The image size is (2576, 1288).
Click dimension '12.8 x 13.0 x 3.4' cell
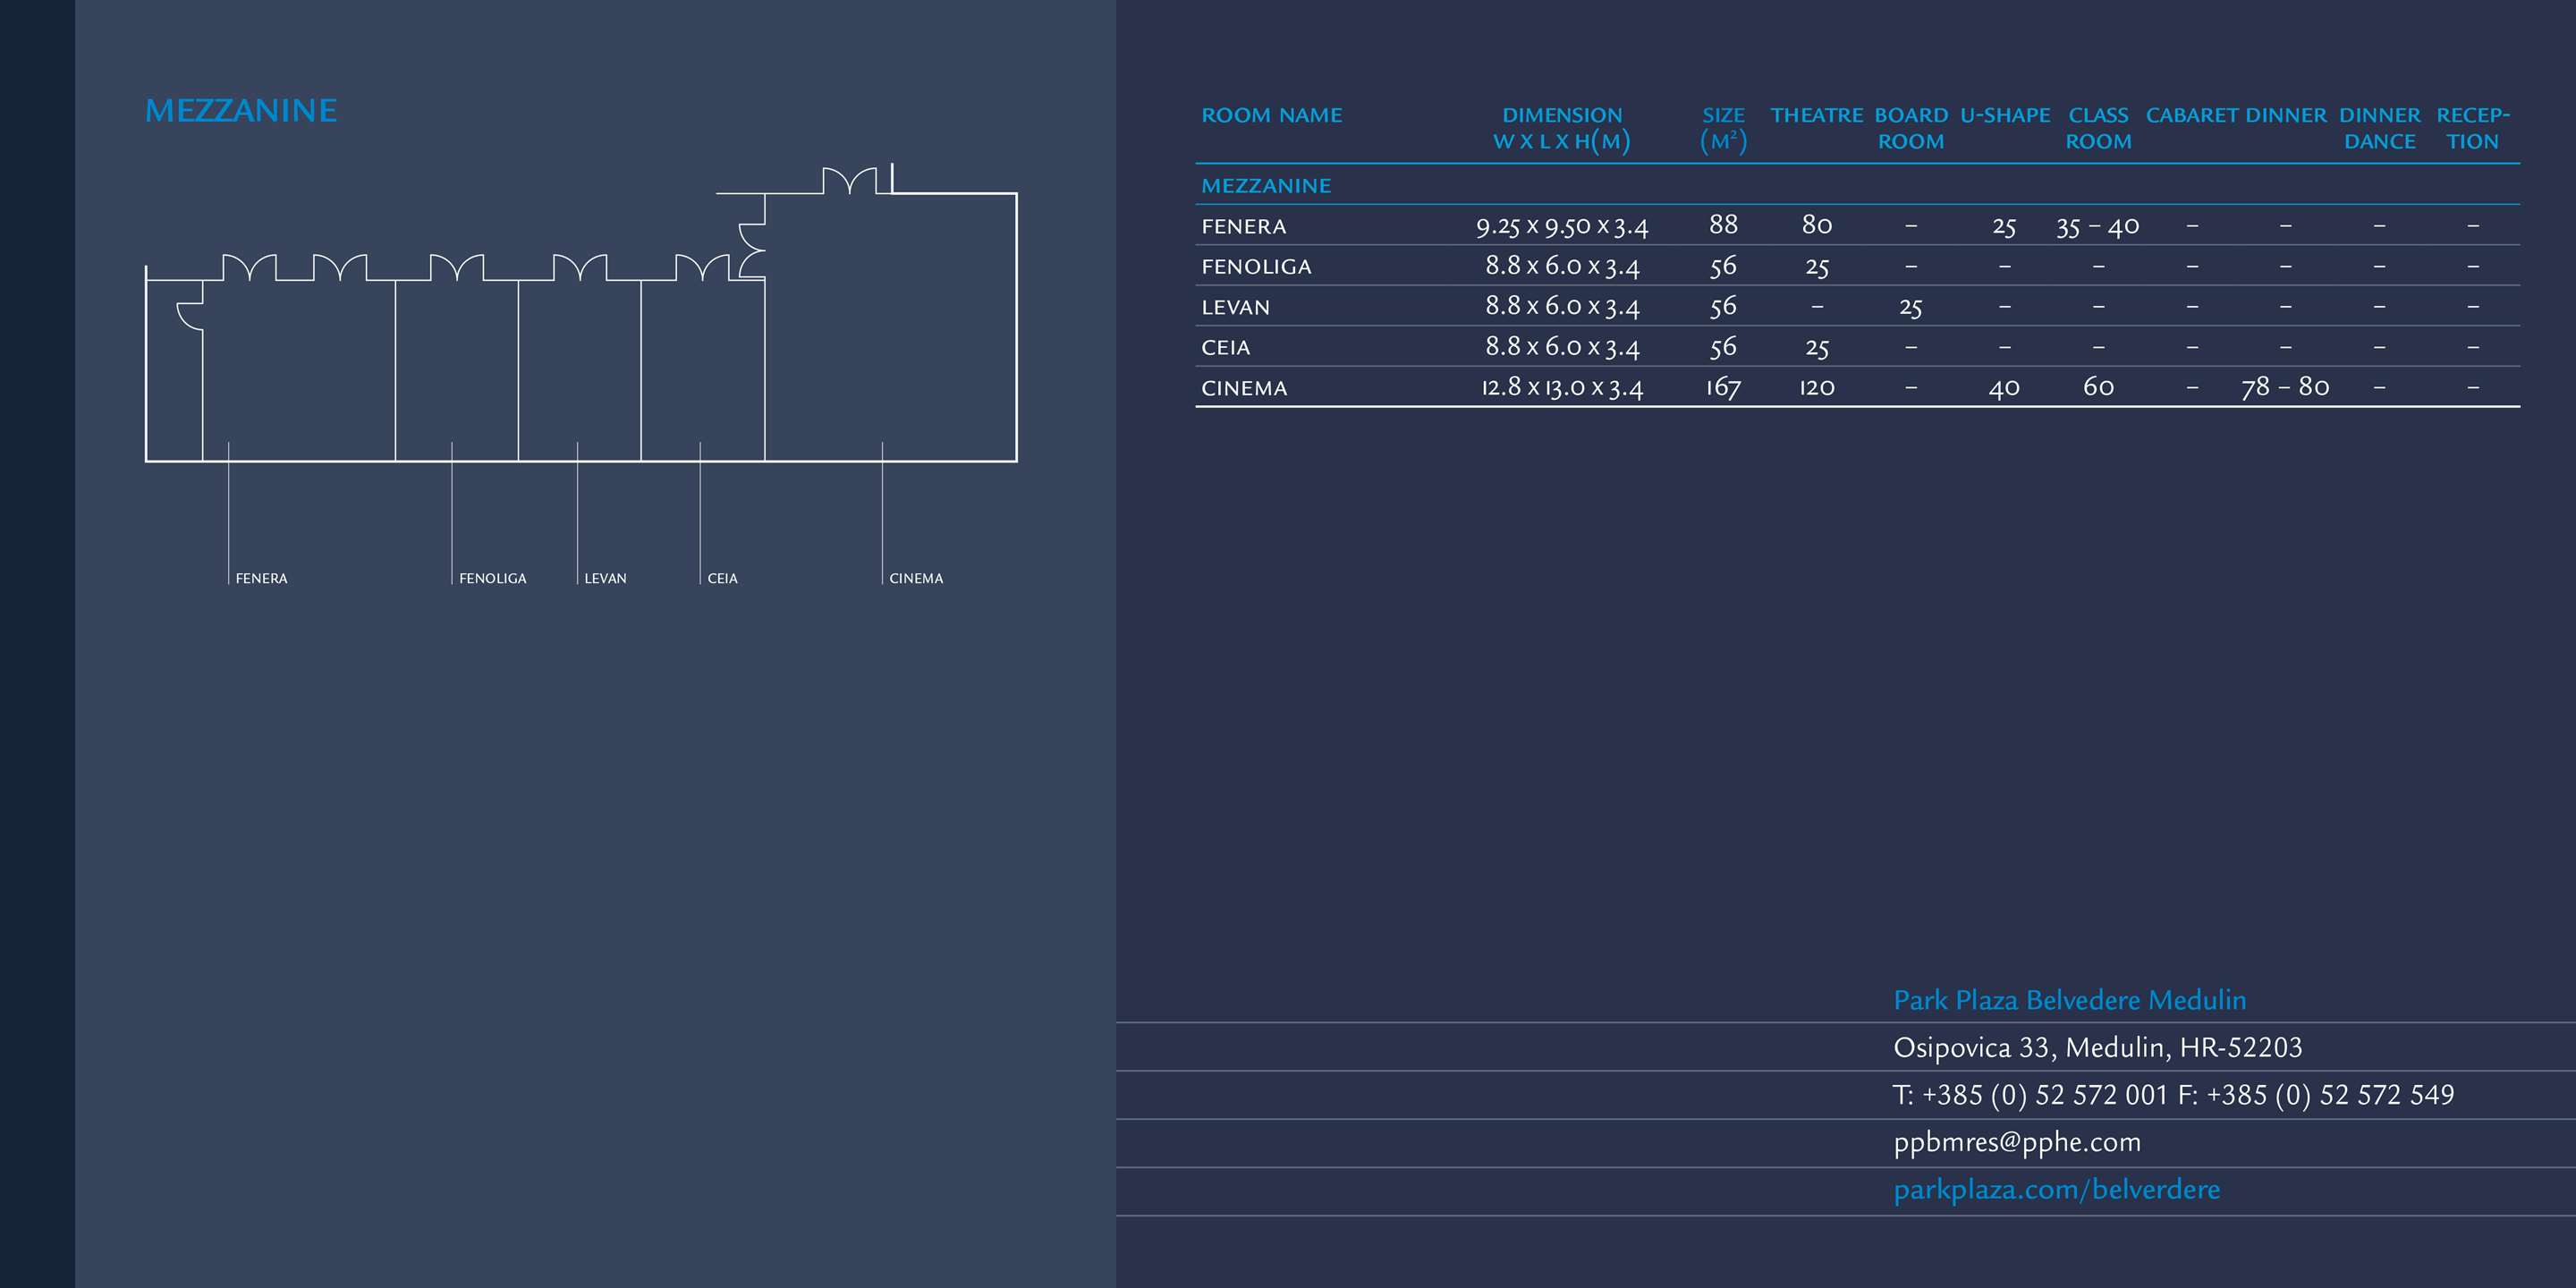pos(1562,388)
